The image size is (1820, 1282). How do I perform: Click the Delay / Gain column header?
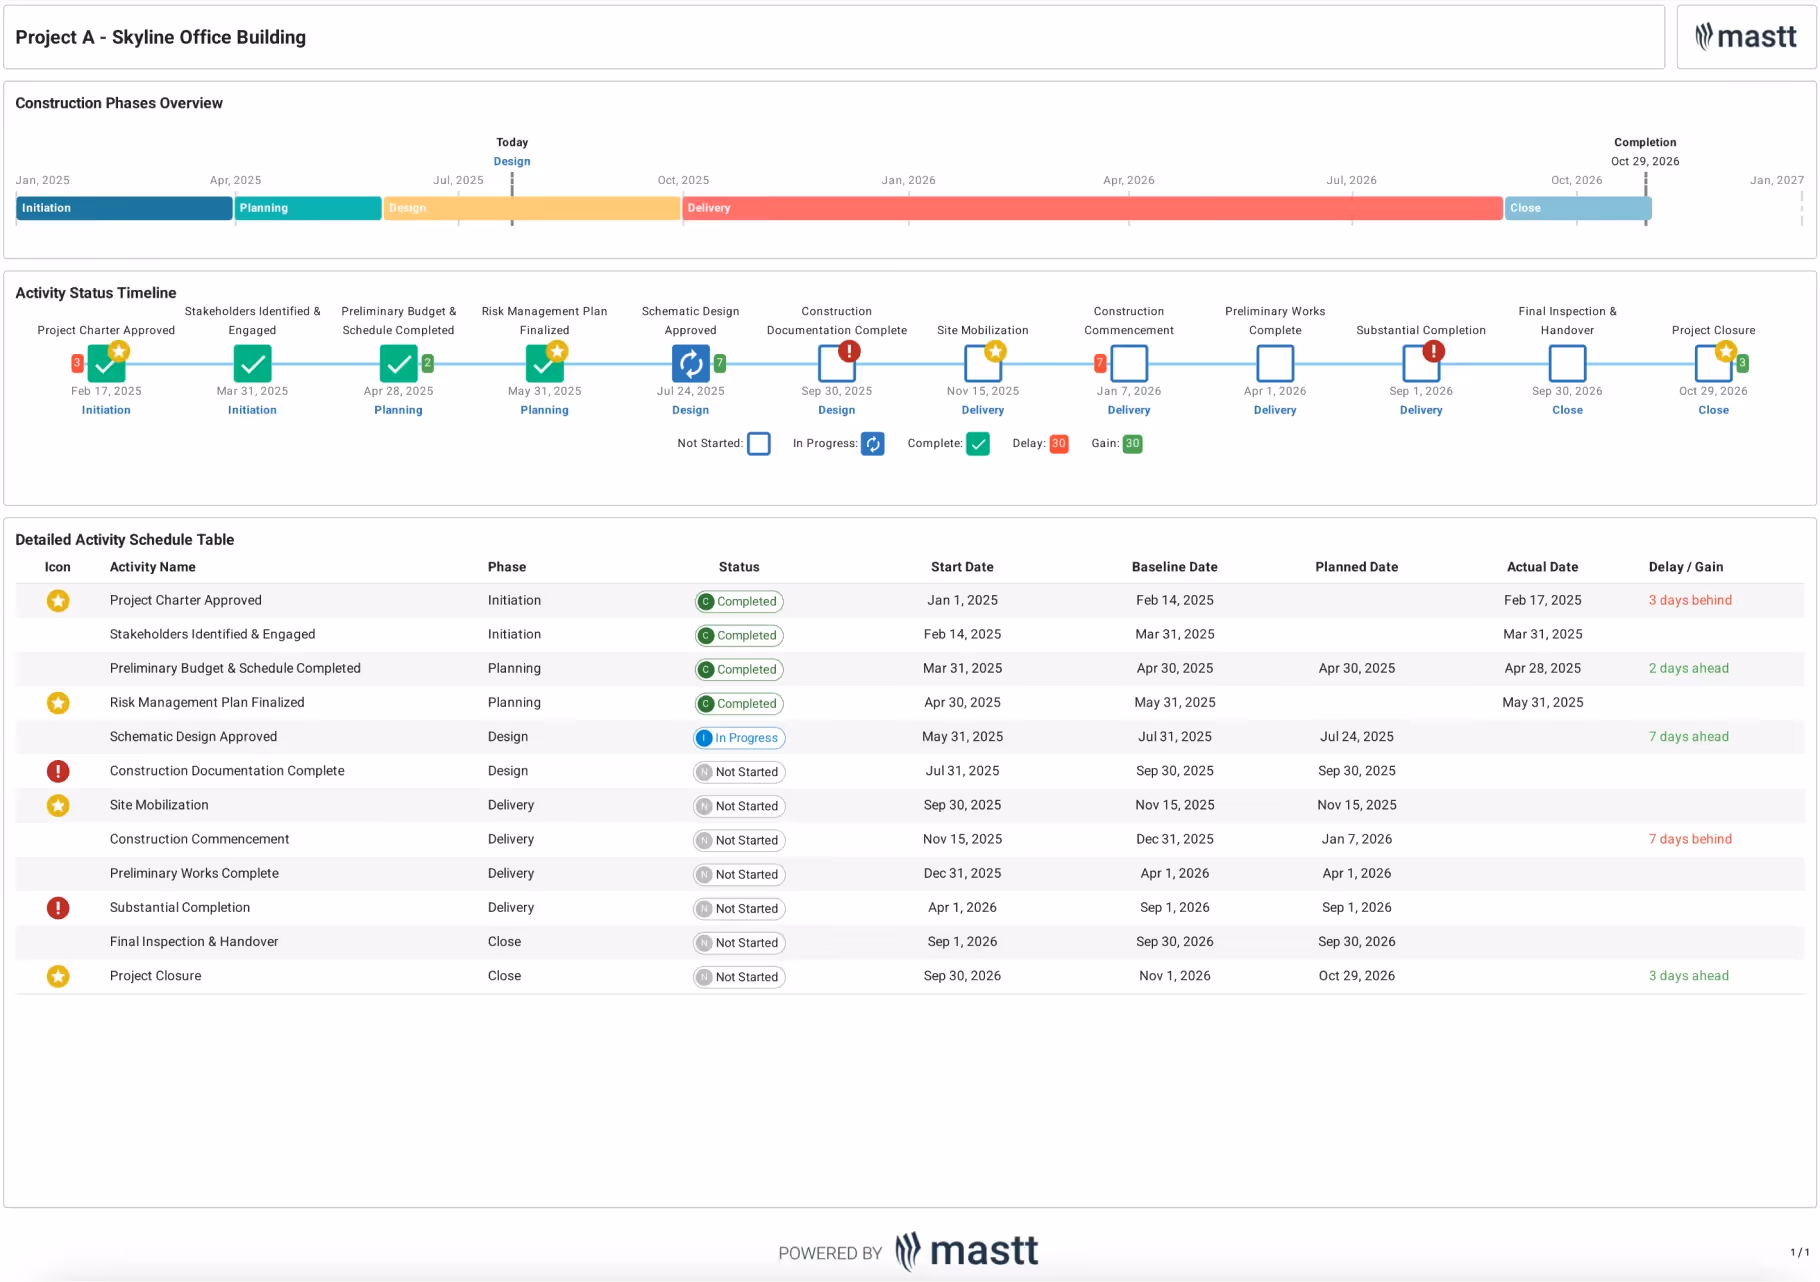pyautogui.click(x=1686, y=567)
